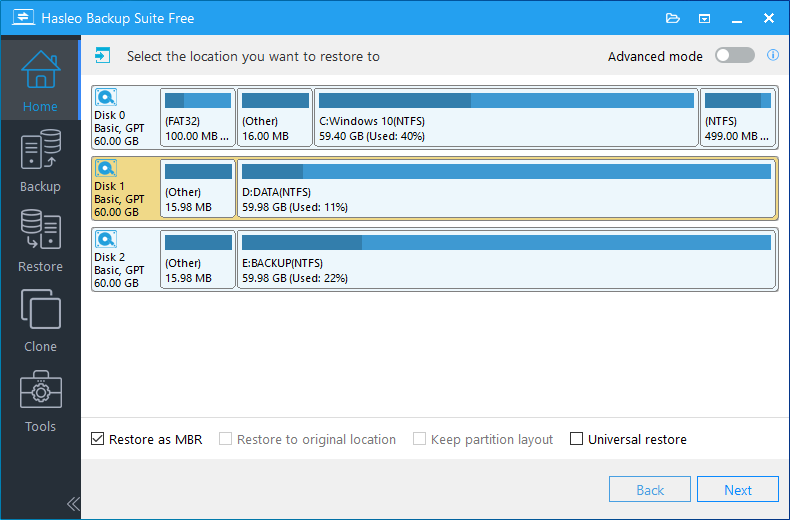The width and height of the screenshot is (790, 520).
Task: Click the 'Disk 1' label text
Action: (110, 186)
